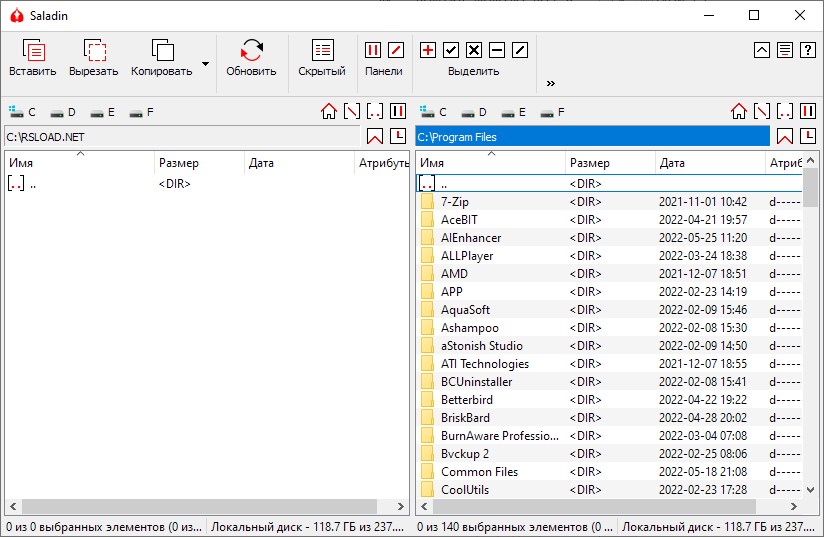Open the dropdown arrow next to Копировать

pyautogui.click(x=205, y=64)
